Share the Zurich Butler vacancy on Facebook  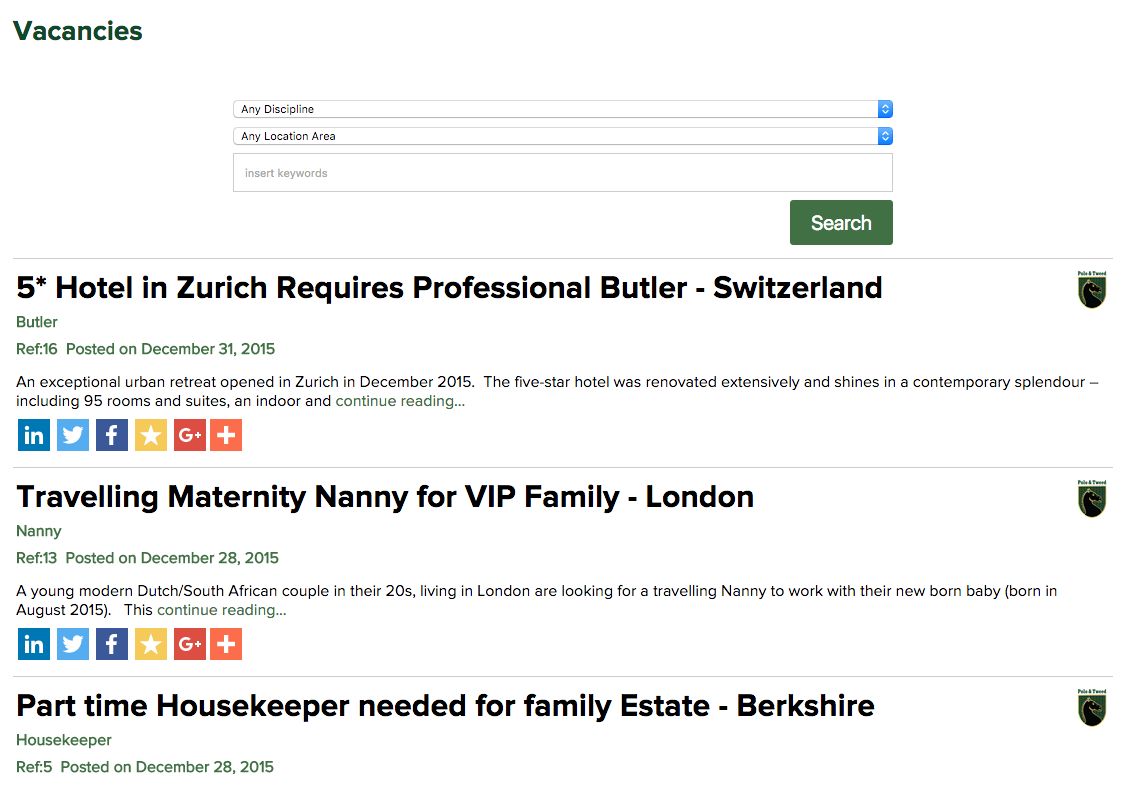[x=111, y=434]
